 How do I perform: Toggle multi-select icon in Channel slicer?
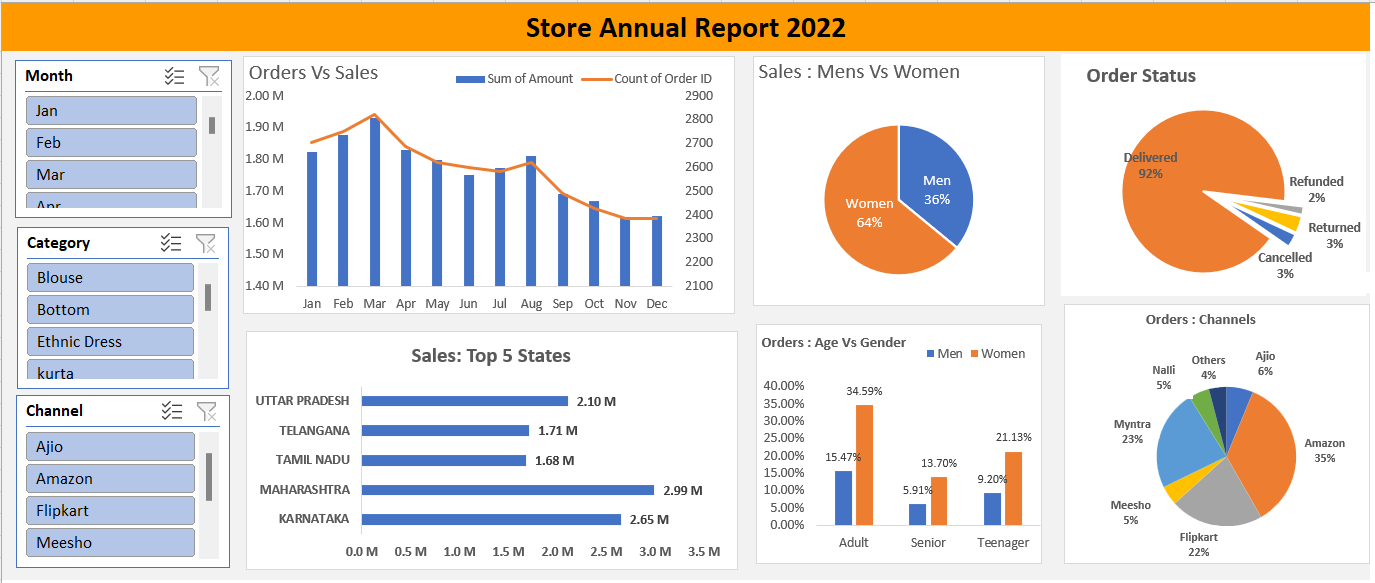(x=172, y=411)
